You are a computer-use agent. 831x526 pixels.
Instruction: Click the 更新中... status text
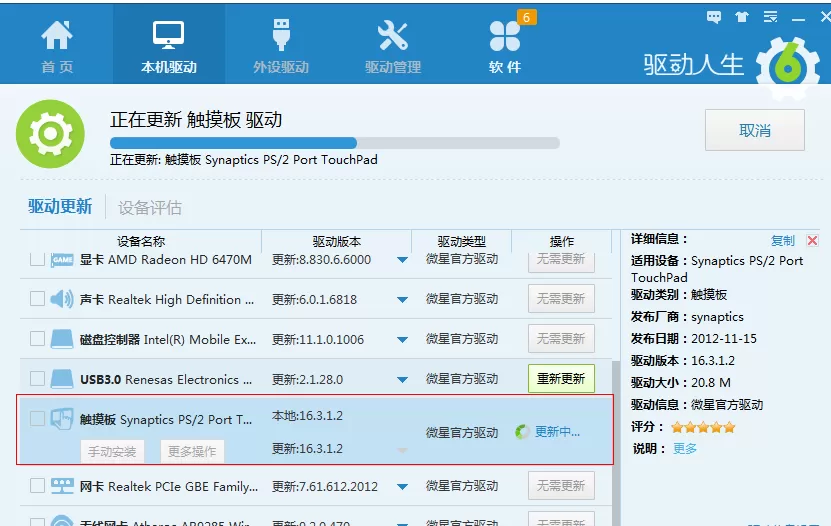click(x=558, y=432)
